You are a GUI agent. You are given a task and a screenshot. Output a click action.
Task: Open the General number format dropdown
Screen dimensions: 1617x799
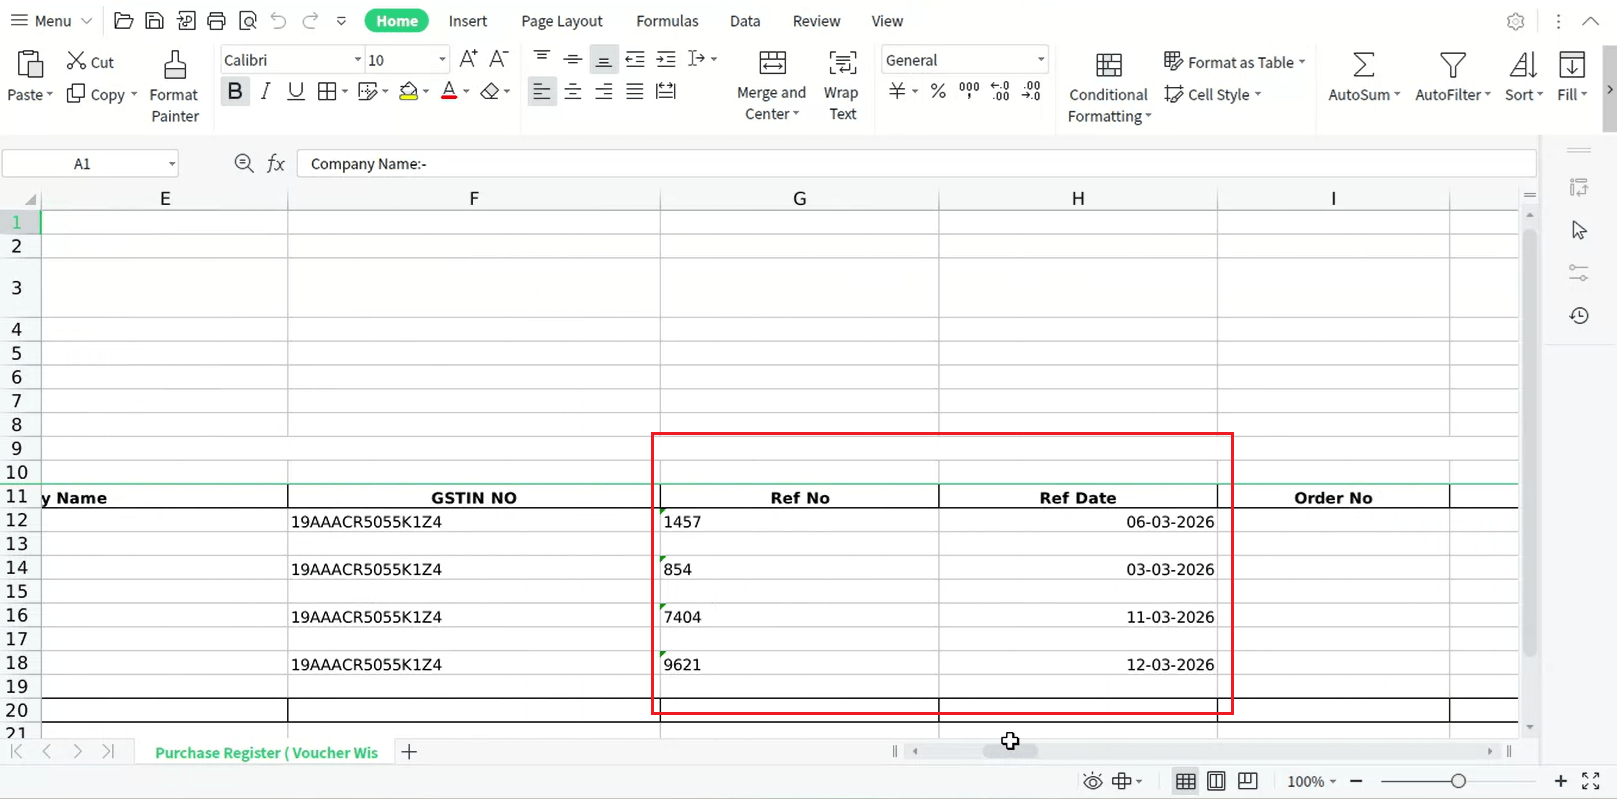point(1040,60)
